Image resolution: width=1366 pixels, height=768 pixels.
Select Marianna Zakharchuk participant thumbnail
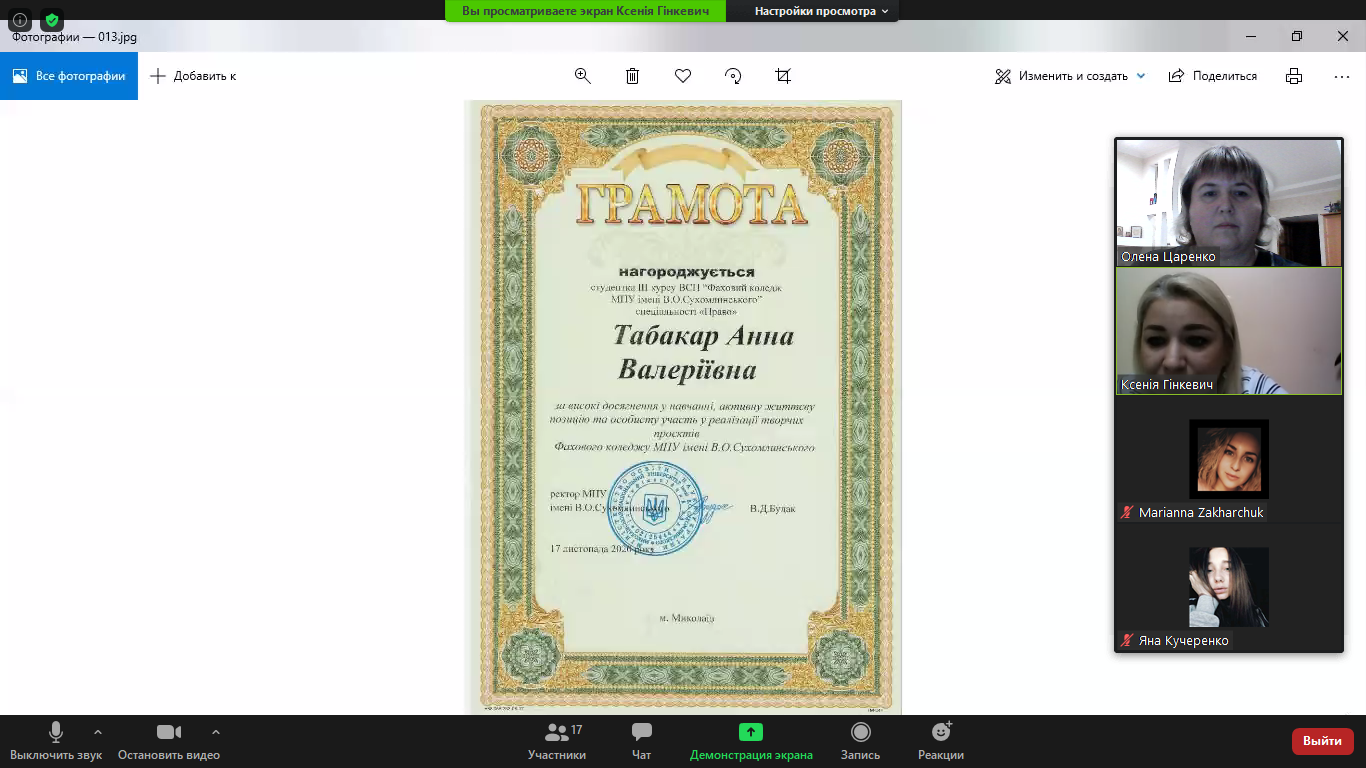1228,459
